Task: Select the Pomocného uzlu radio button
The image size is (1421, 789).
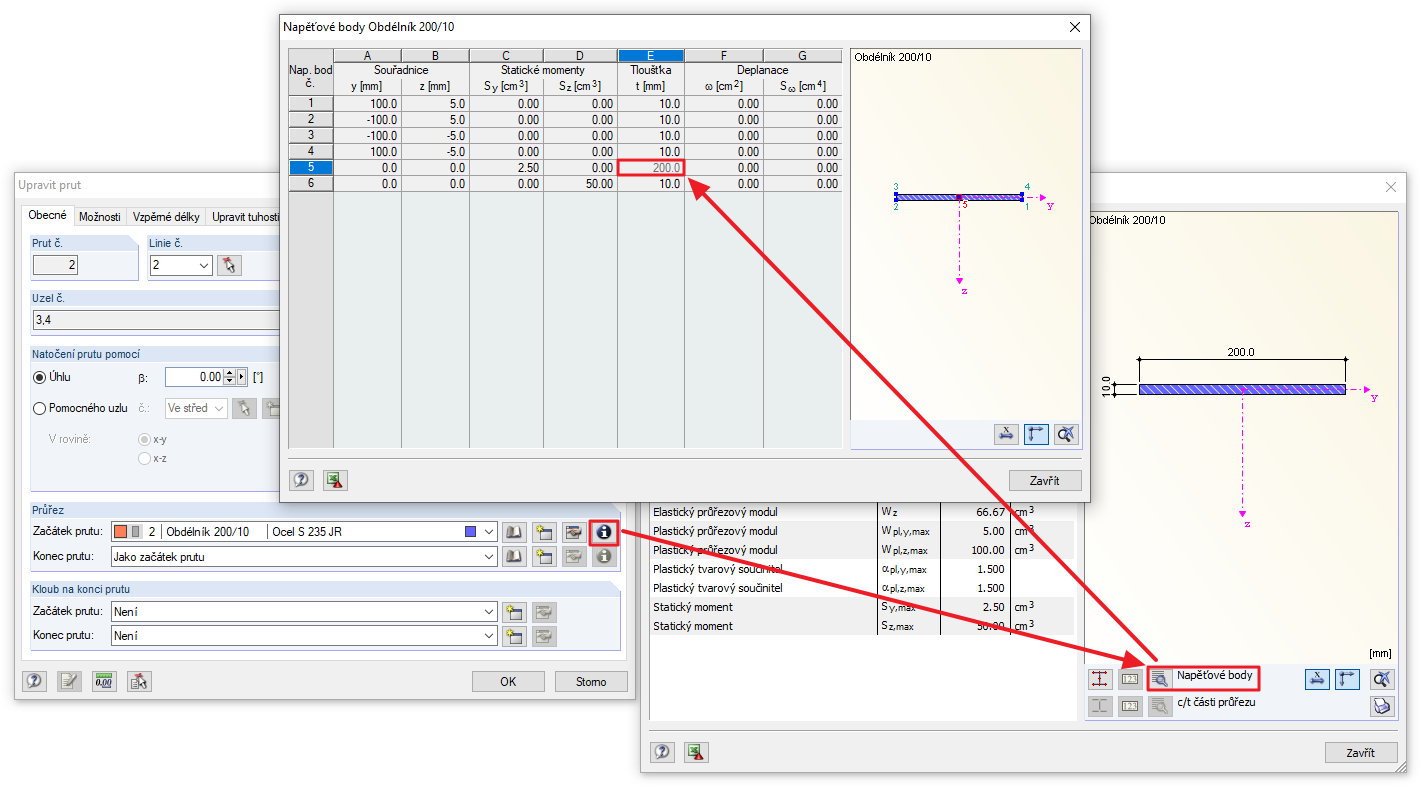Action: click(x=40, y=408)
